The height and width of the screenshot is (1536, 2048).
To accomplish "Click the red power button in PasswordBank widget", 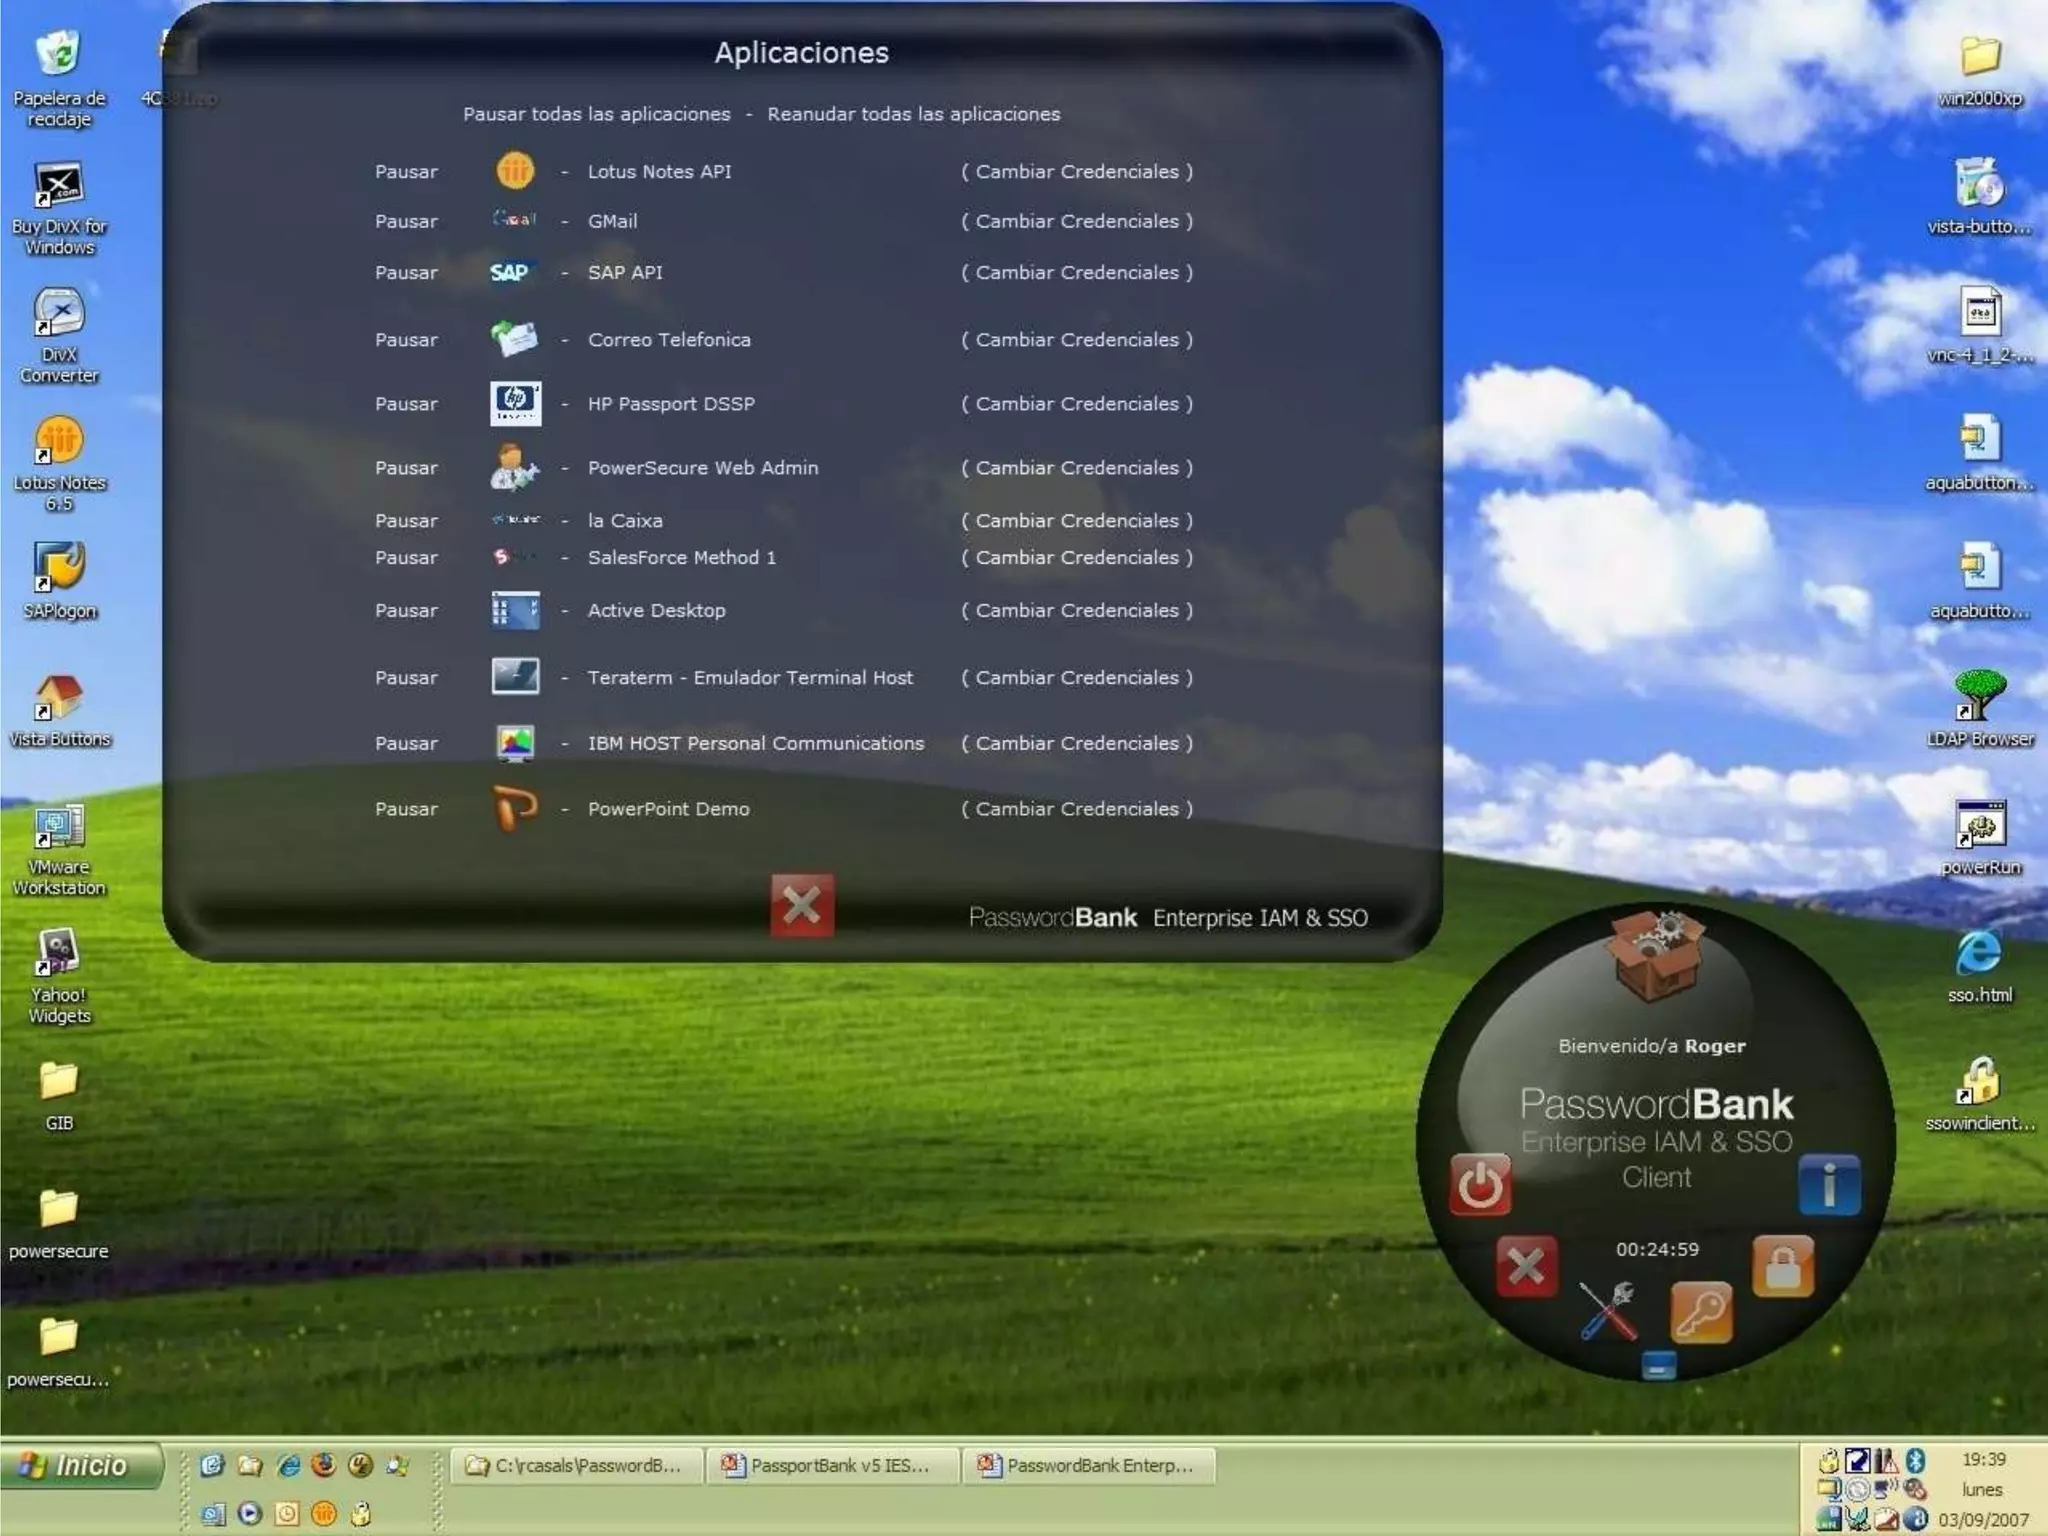I will click(1480, 1186).
